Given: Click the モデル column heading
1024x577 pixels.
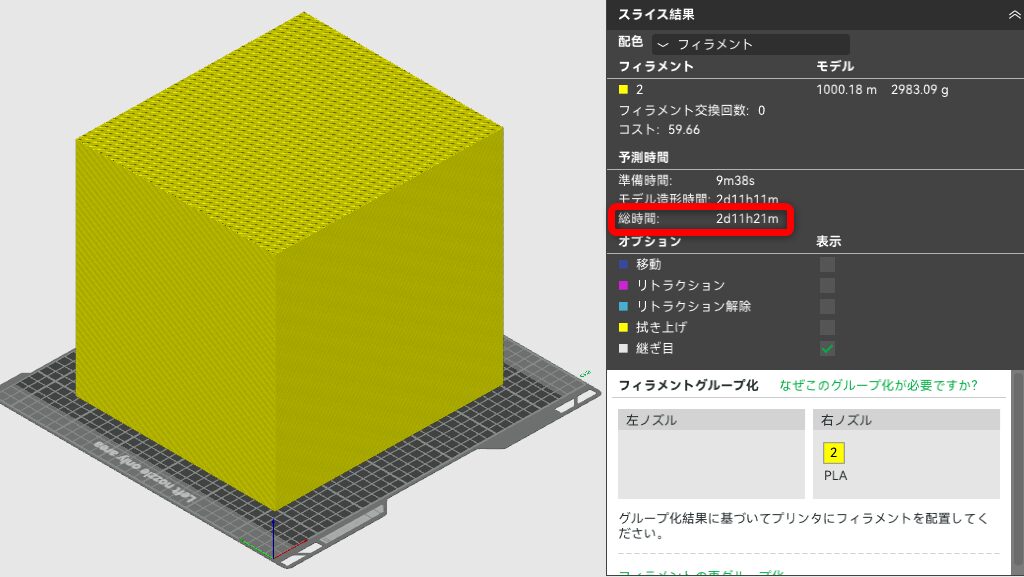Looking at the screenshot, I should point(835,66).
